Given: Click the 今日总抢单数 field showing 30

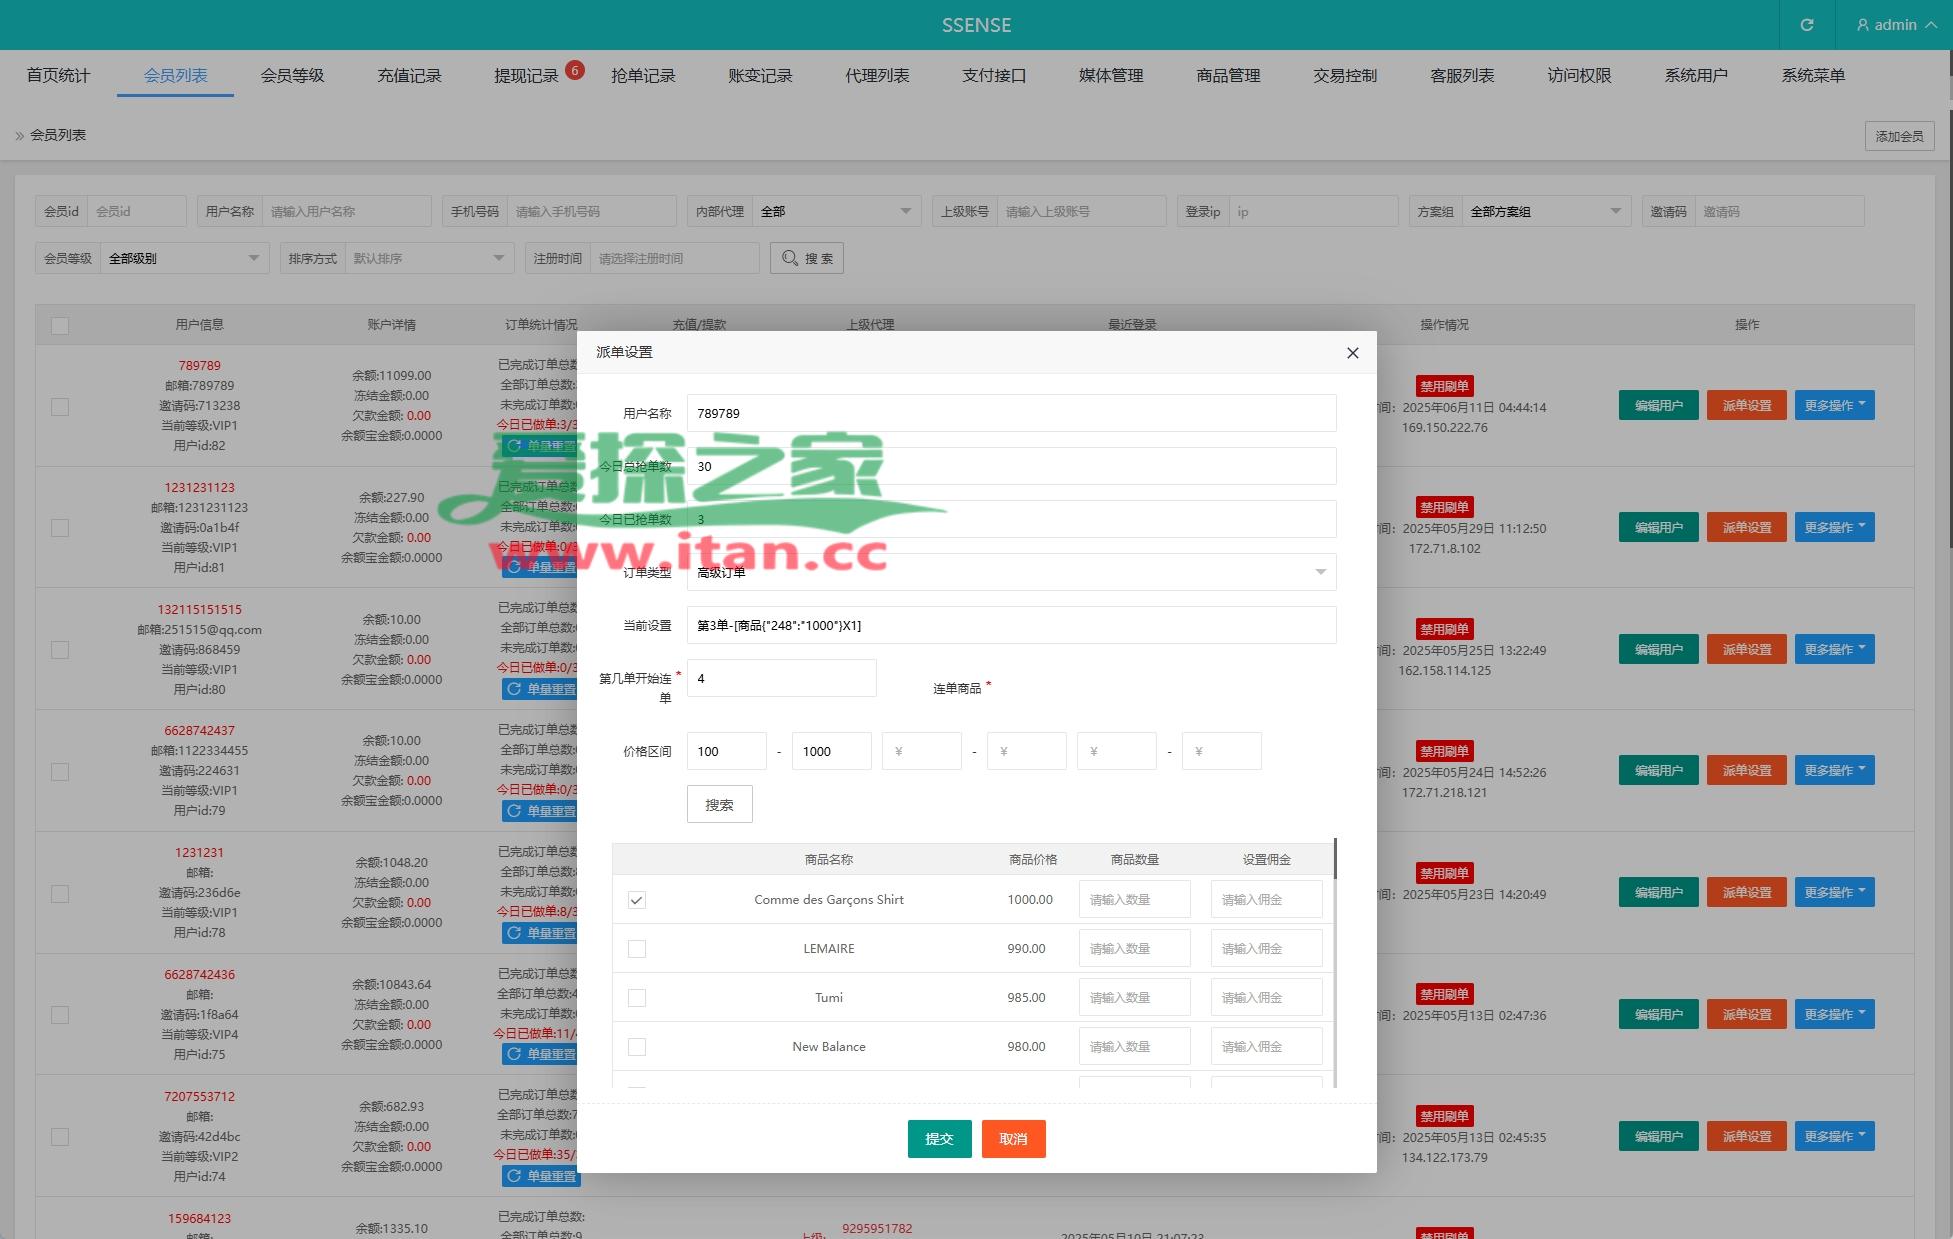Looking at the screenshot, I should 1011,466.
